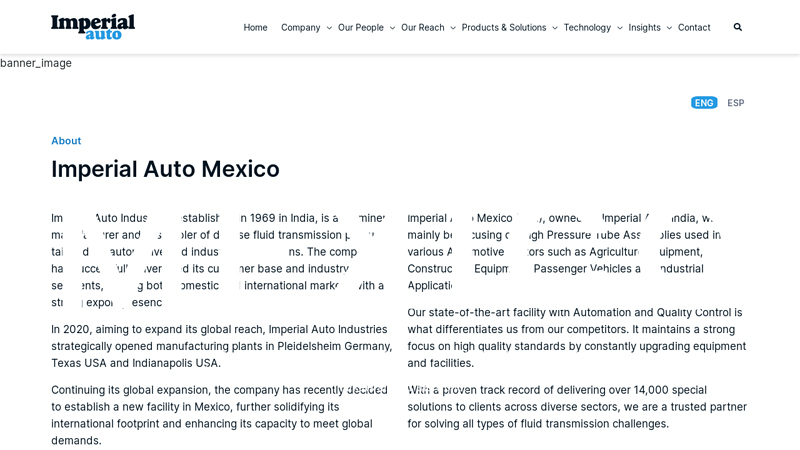Open the search magnifier icon

point(738,27)
